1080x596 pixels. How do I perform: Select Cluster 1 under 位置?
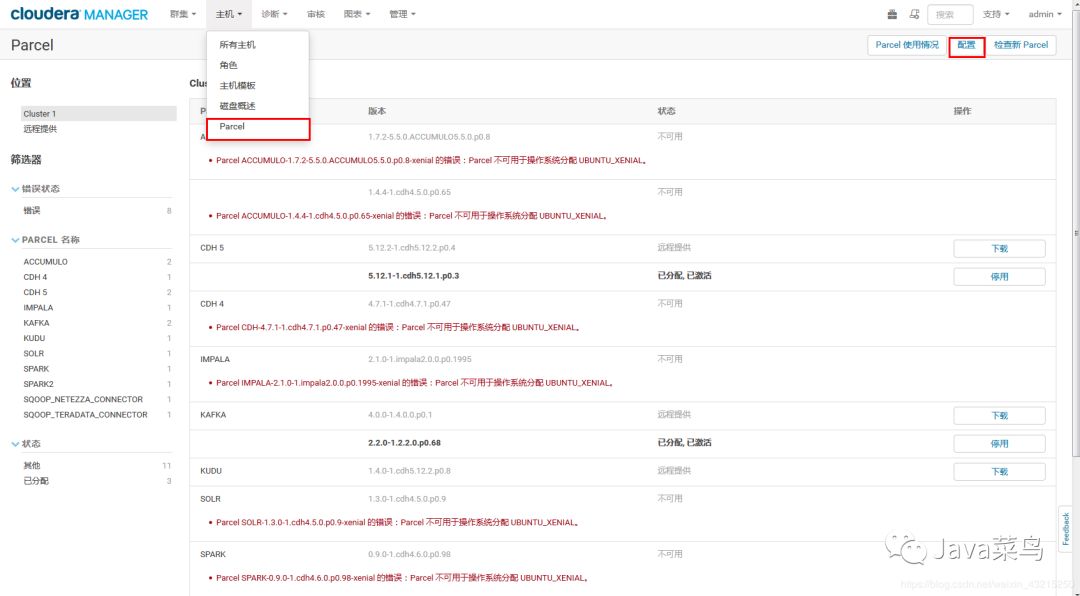click(x=98, y=114)
